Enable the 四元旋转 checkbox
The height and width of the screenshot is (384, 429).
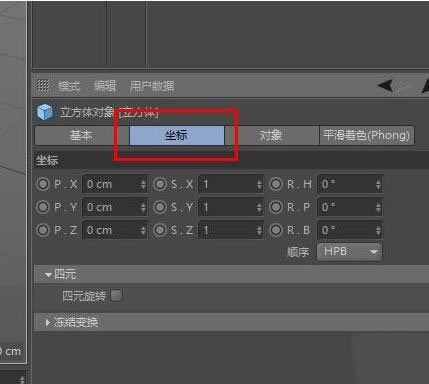pyautogui.click(x=116, y=295)
